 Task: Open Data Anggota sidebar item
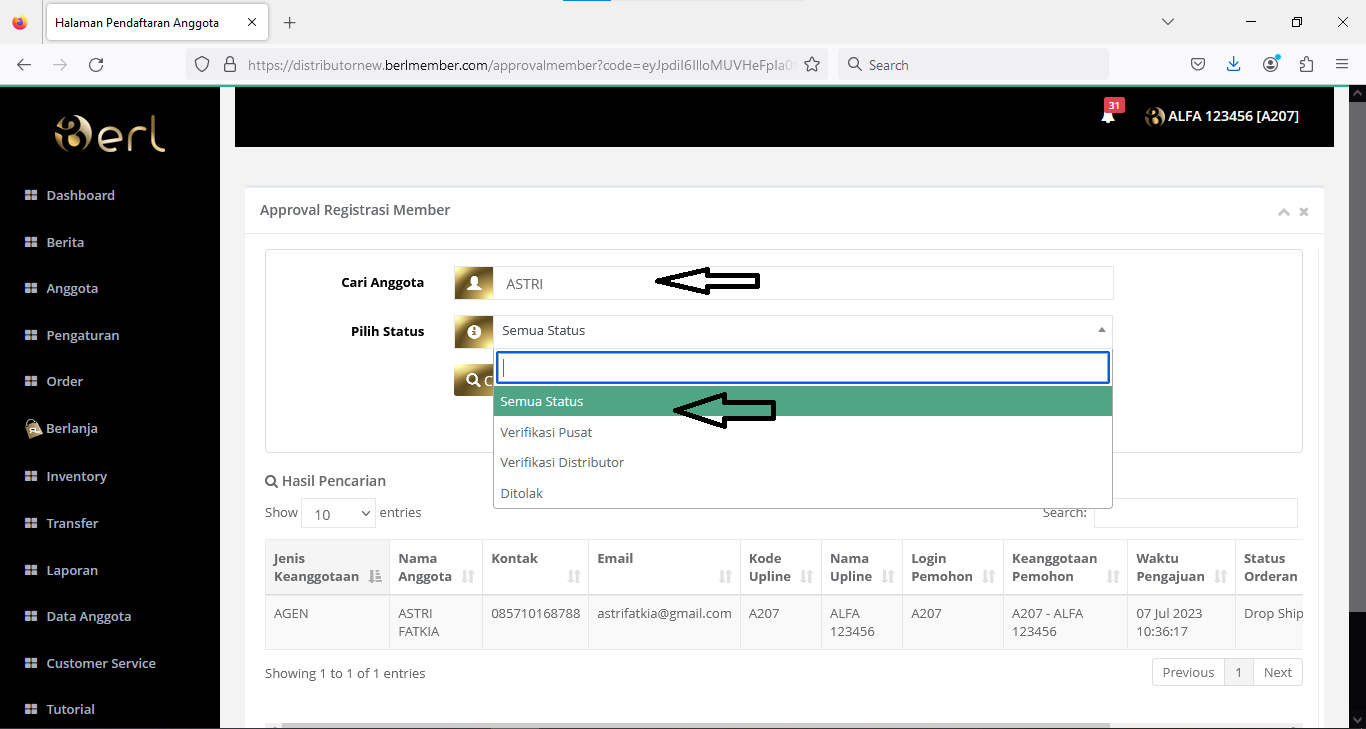coord(88,616)
